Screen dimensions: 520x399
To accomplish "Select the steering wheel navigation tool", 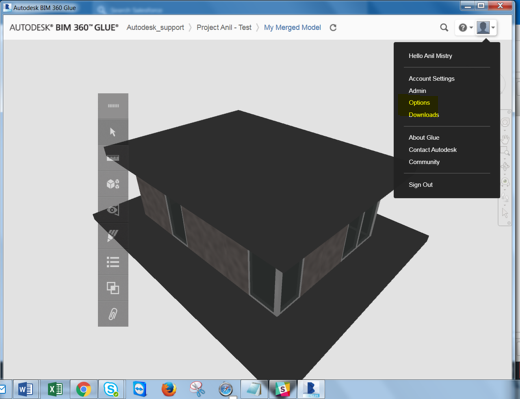I will pyautogui.click(x=505, y=122).
